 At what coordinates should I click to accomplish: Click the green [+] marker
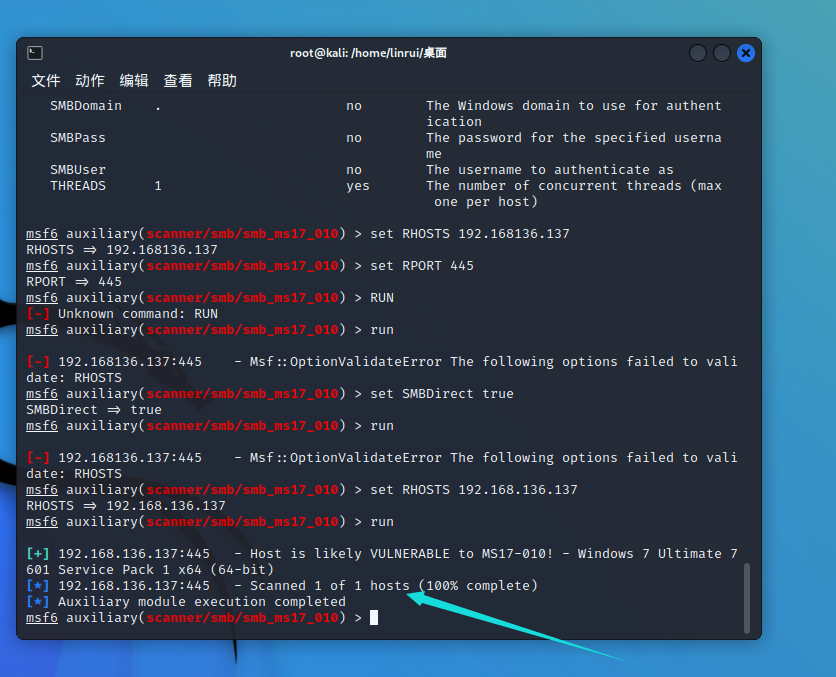tap(38, 553)
